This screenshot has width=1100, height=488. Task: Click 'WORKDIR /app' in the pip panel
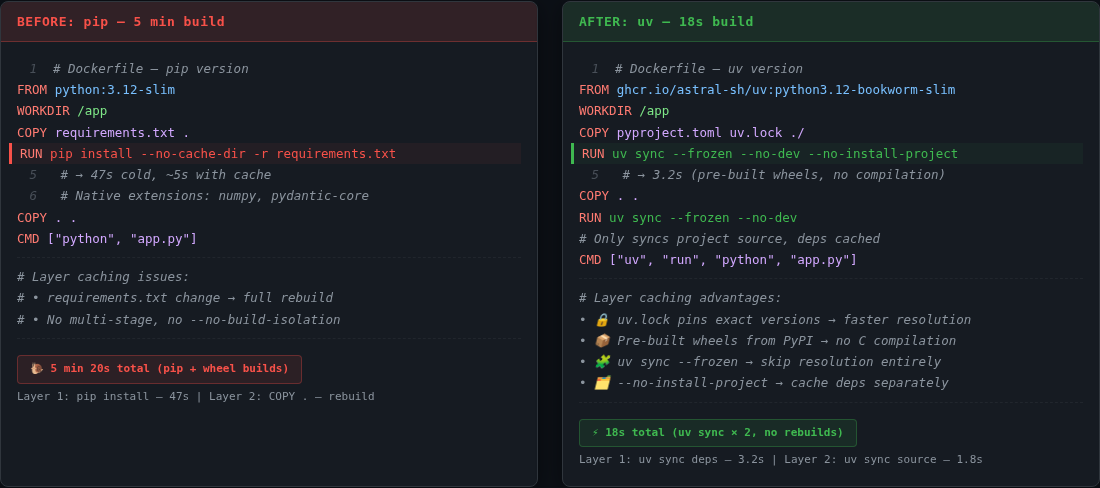[x=62, y=111]
